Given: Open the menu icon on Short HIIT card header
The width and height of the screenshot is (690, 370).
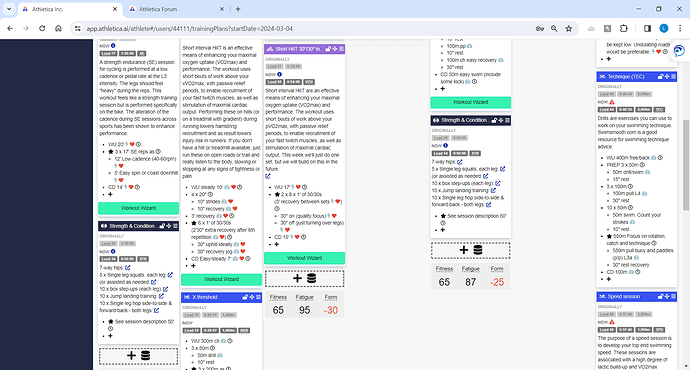Looking at the screenshot, I should point(341,49).
